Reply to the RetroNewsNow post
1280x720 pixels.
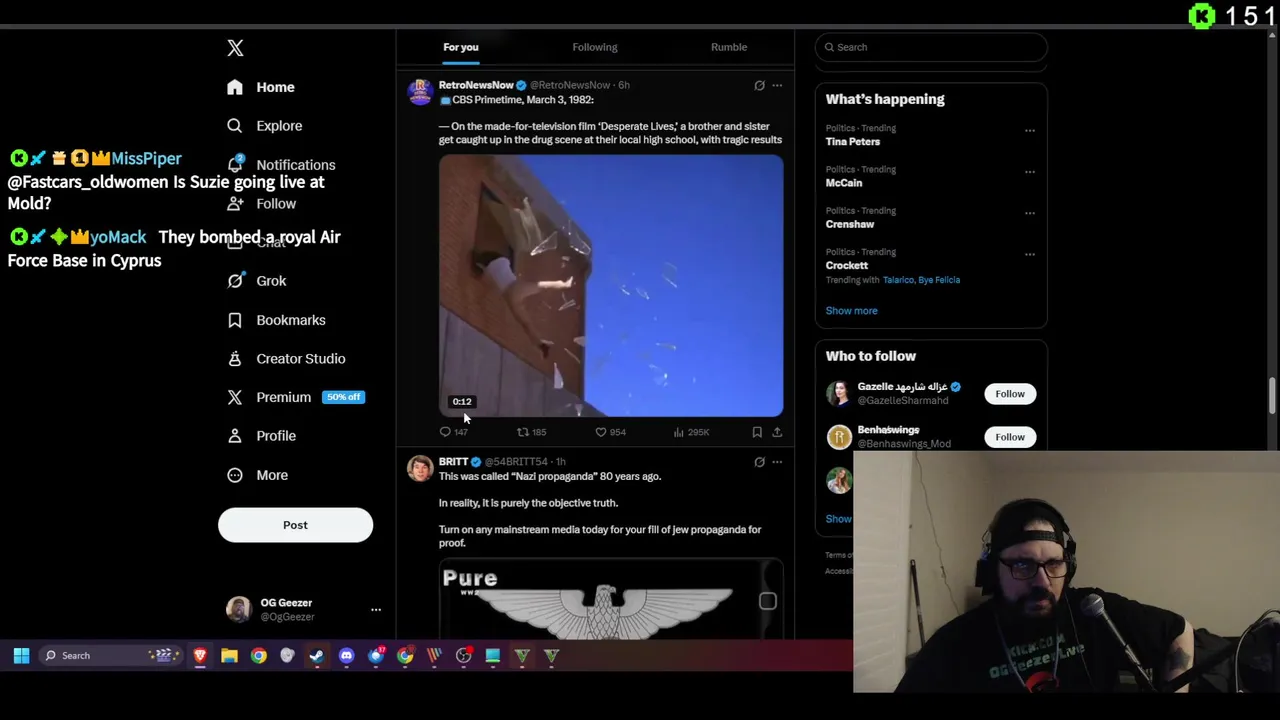click(x=453, y=432)
